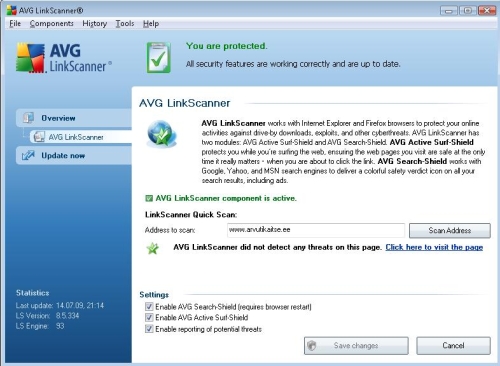Click the Overview sidebar icon
500x366 pixels.
[x=28, y=118]
